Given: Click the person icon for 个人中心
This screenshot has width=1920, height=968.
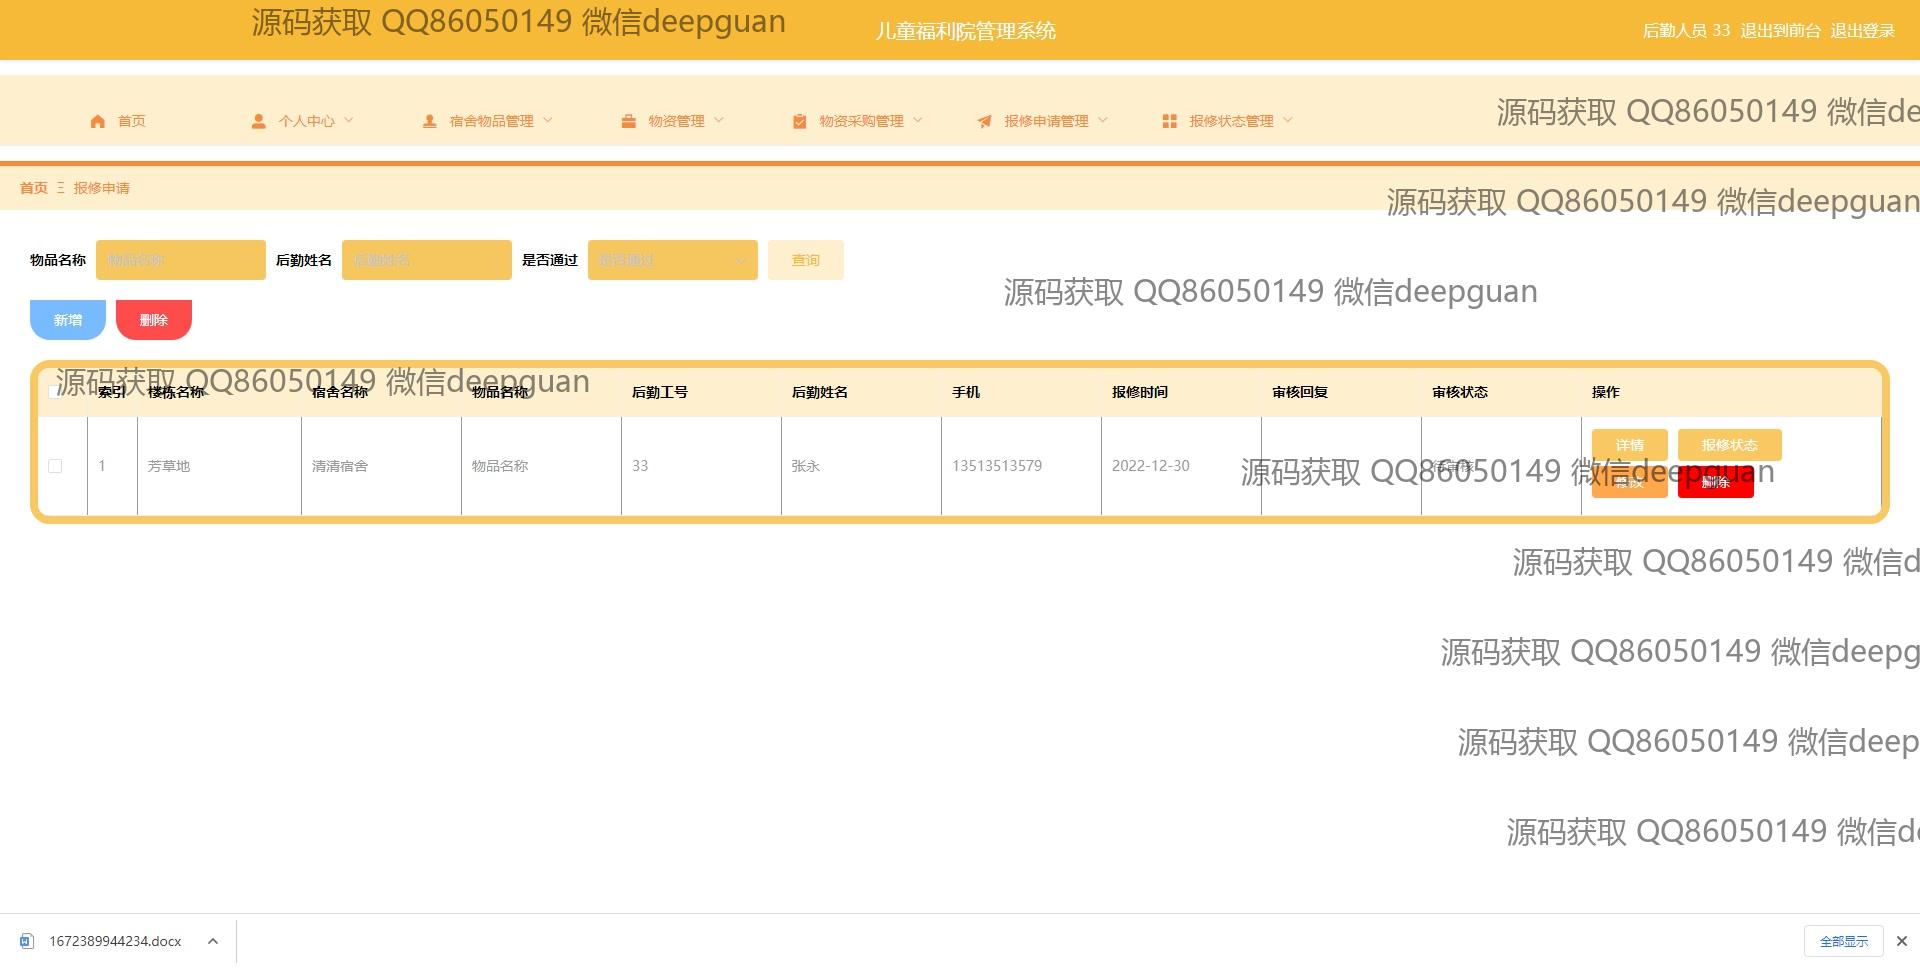Looking at the screenshot, I should click(x=258, y=121).
